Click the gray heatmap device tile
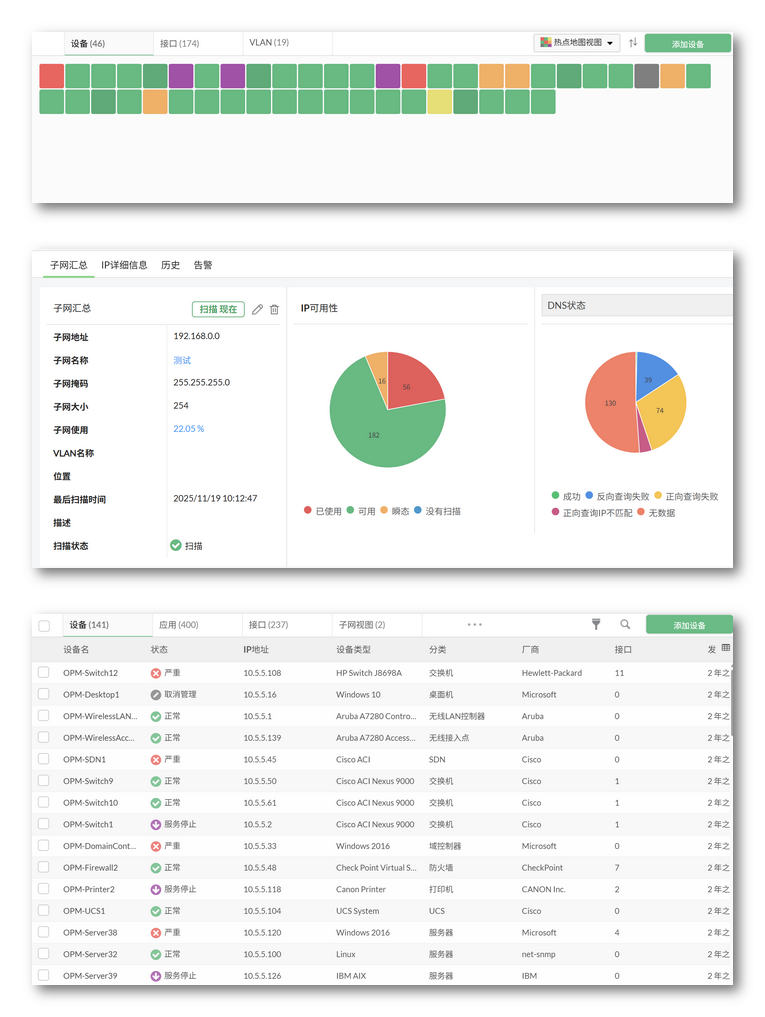The height and width of the screenshot is (1017, 765). pos(647,76)
